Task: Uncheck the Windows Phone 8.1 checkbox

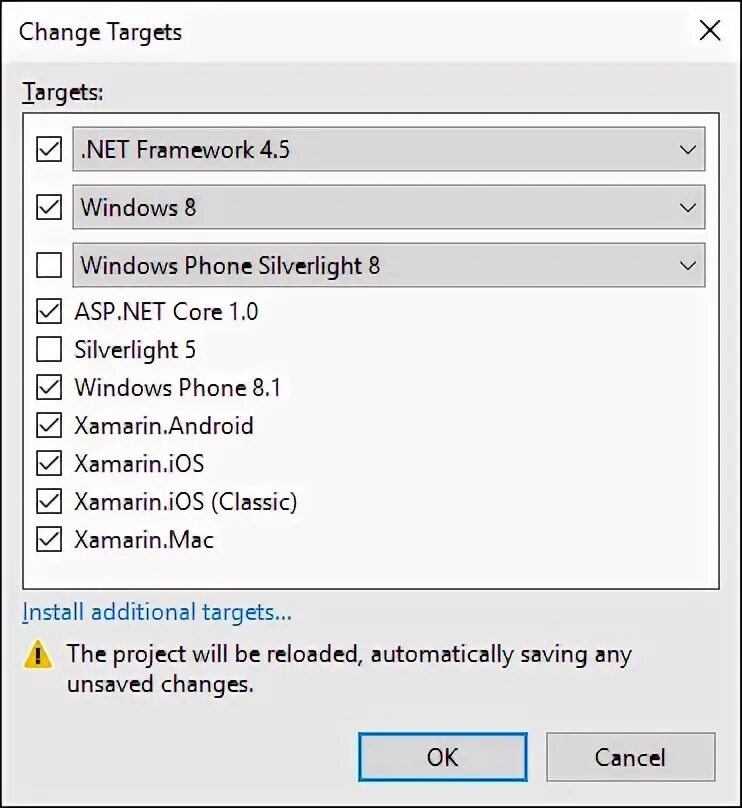Action: tap(48, 388)
